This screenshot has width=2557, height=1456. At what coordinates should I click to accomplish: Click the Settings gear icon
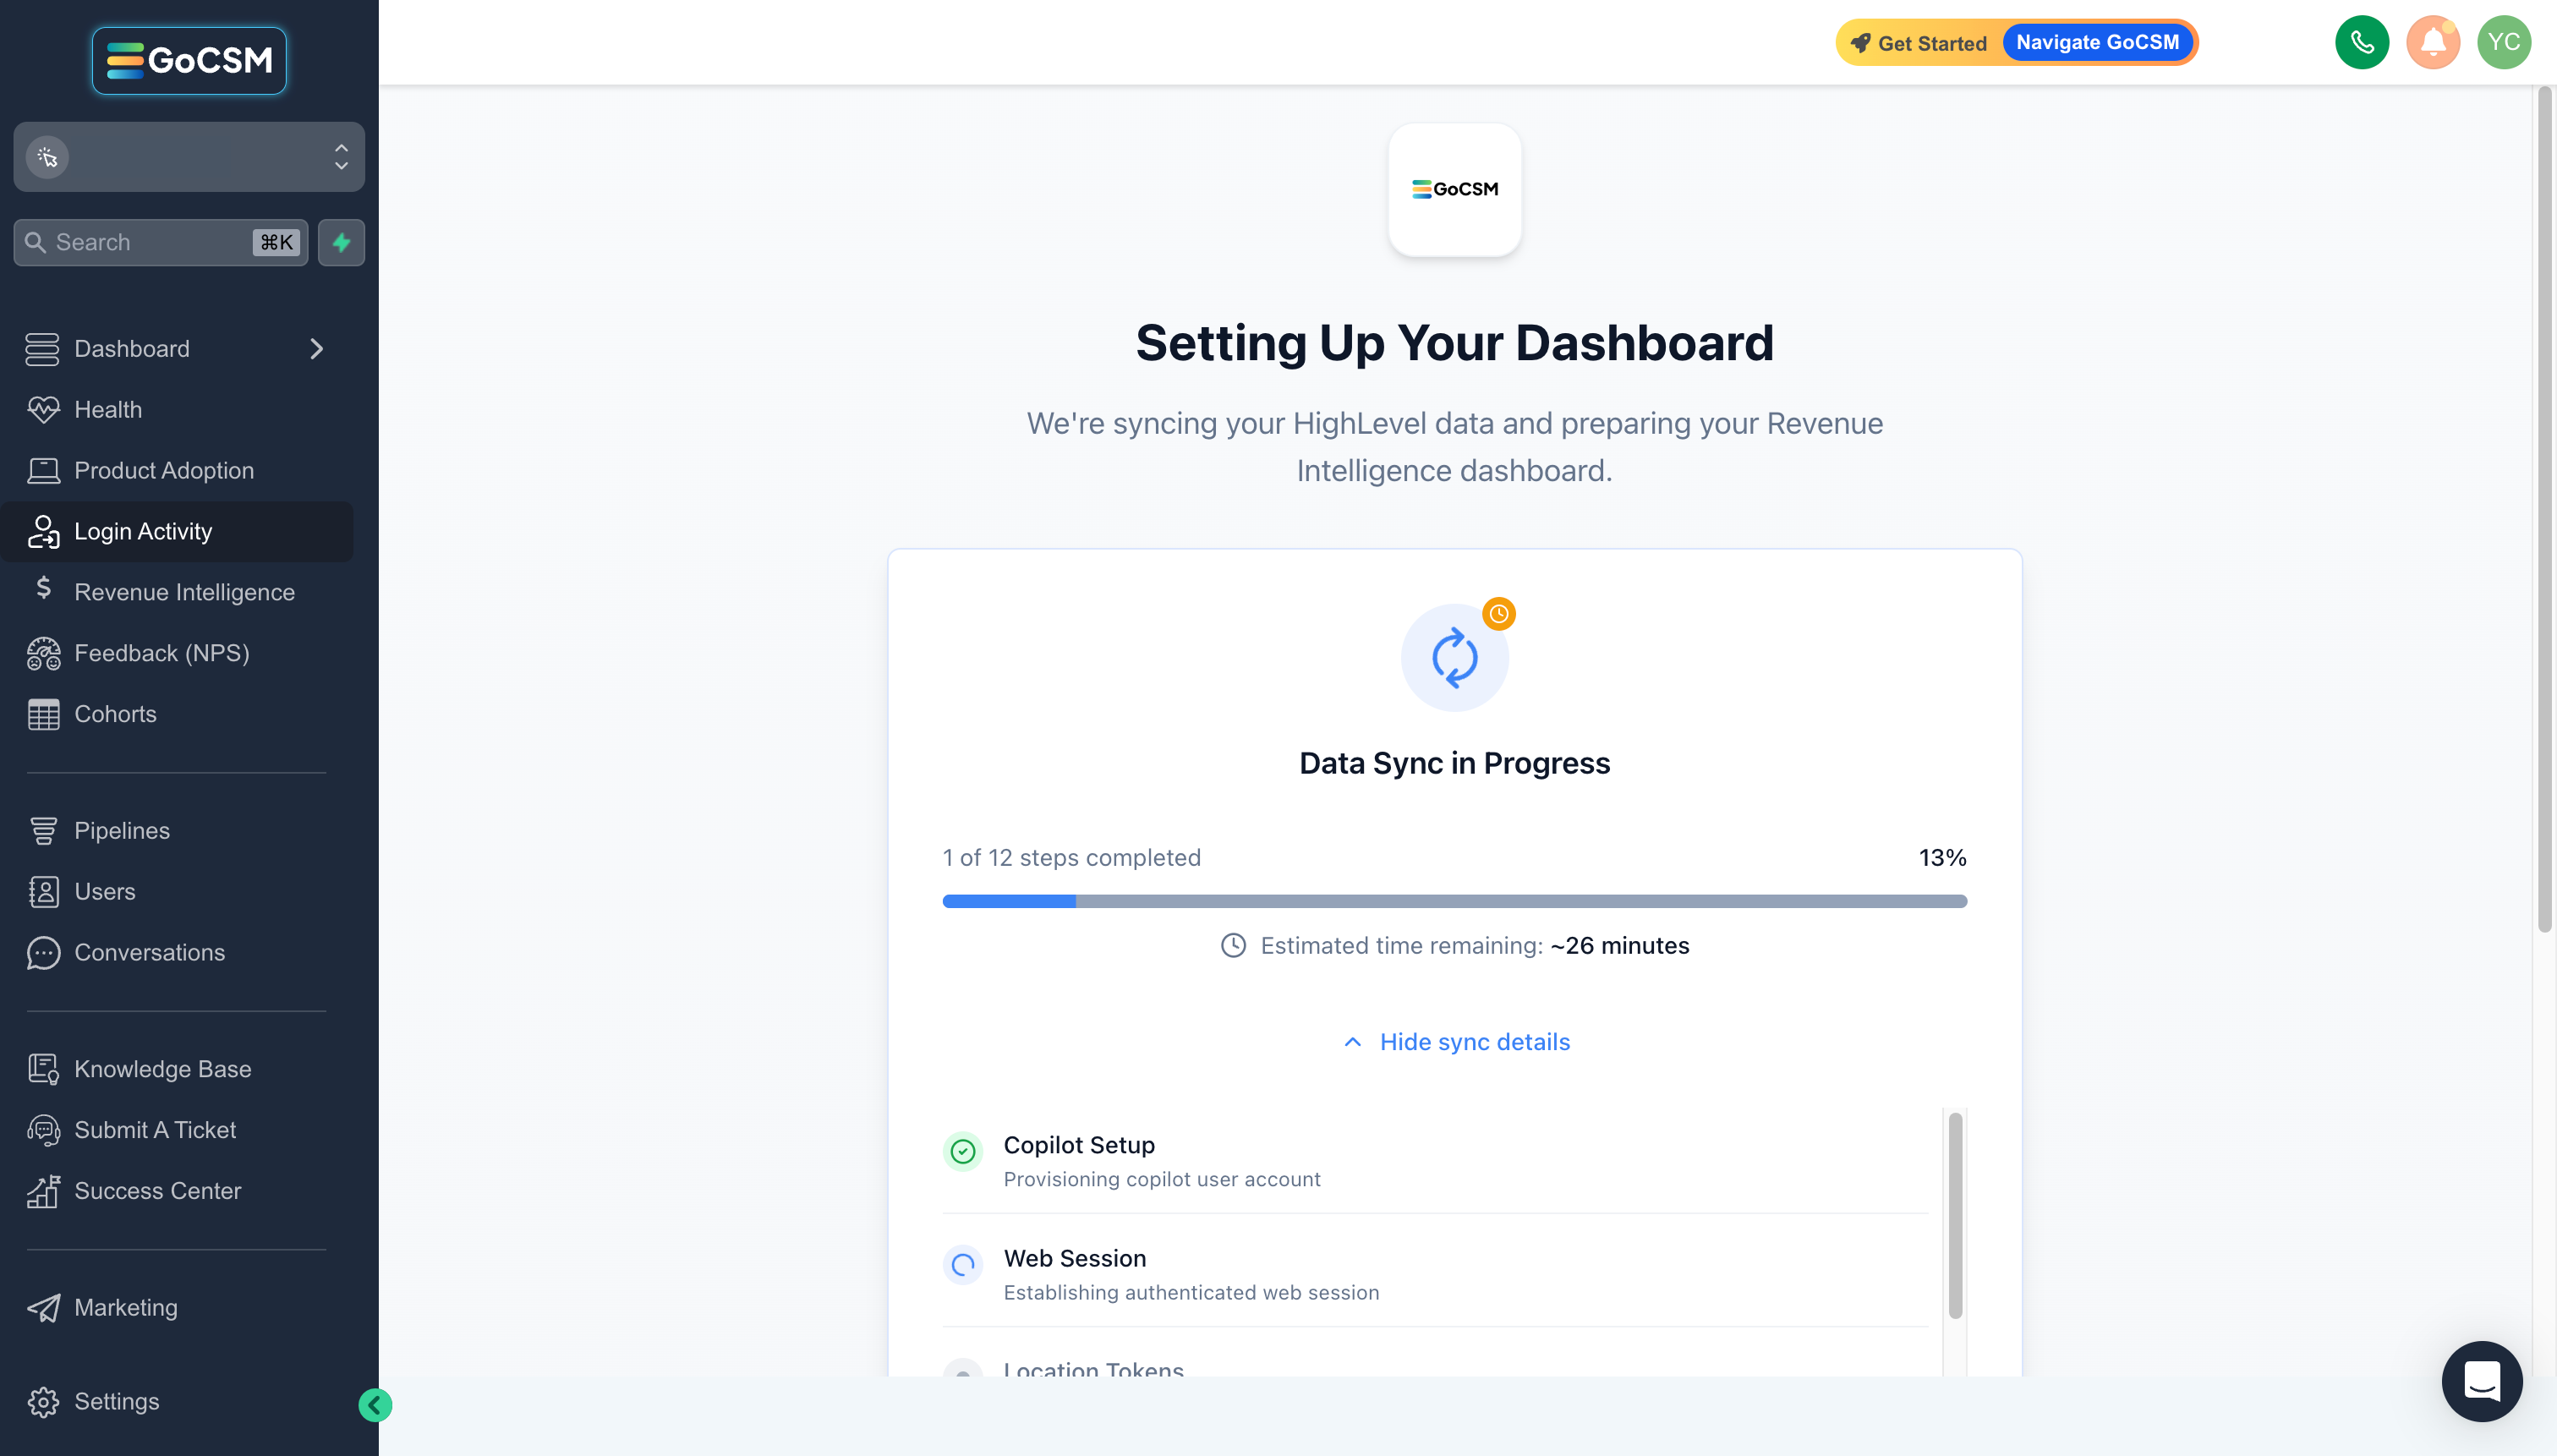click(43, 1401)
